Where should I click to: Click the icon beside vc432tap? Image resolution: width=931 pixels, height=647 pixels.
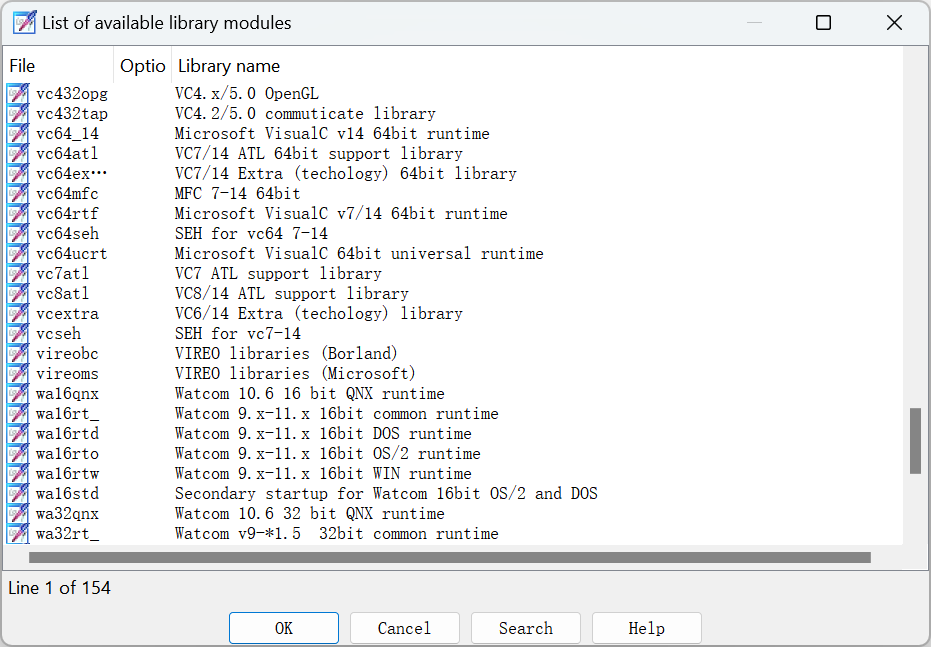tap(18, 114)
